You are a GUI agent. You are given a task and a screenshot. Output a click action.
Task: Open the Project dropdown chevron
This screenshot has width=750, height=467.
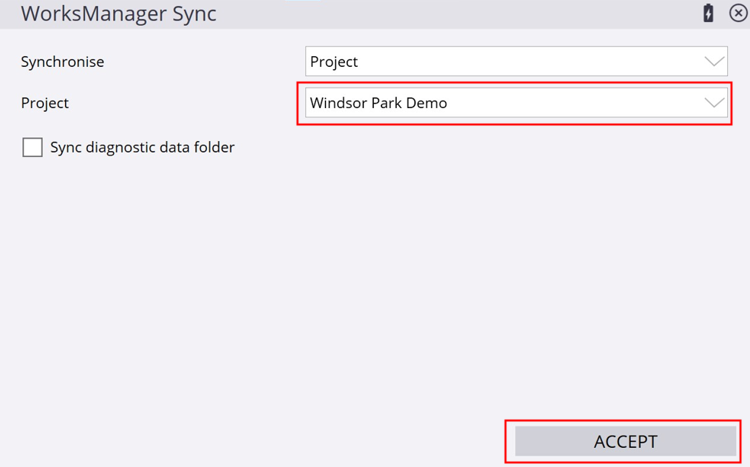tap(714, 103)
